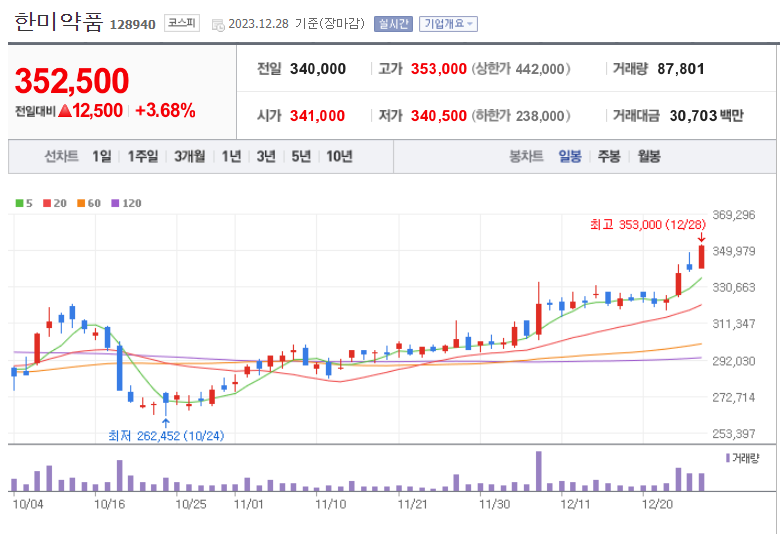
Task: Click the trading volume value 87,801
Action: coord(681,69)
